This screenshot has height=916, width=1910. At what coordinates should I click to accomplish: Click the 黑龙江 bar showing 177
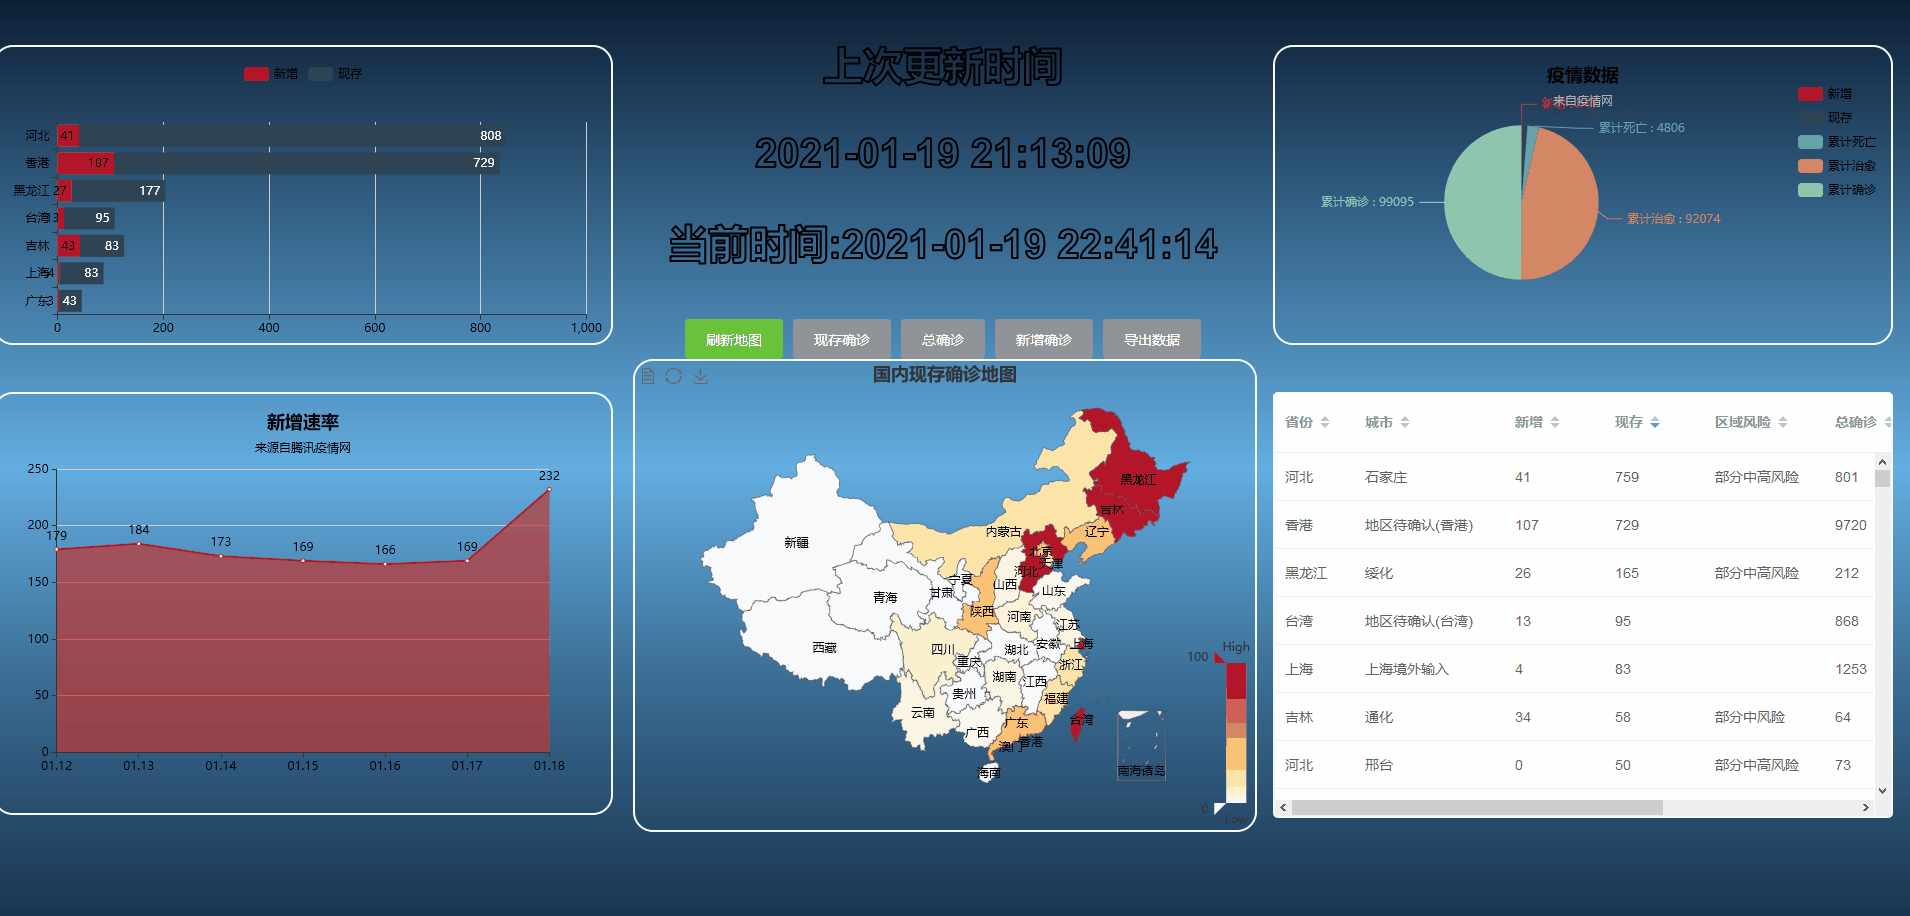[x=118, y=191]
